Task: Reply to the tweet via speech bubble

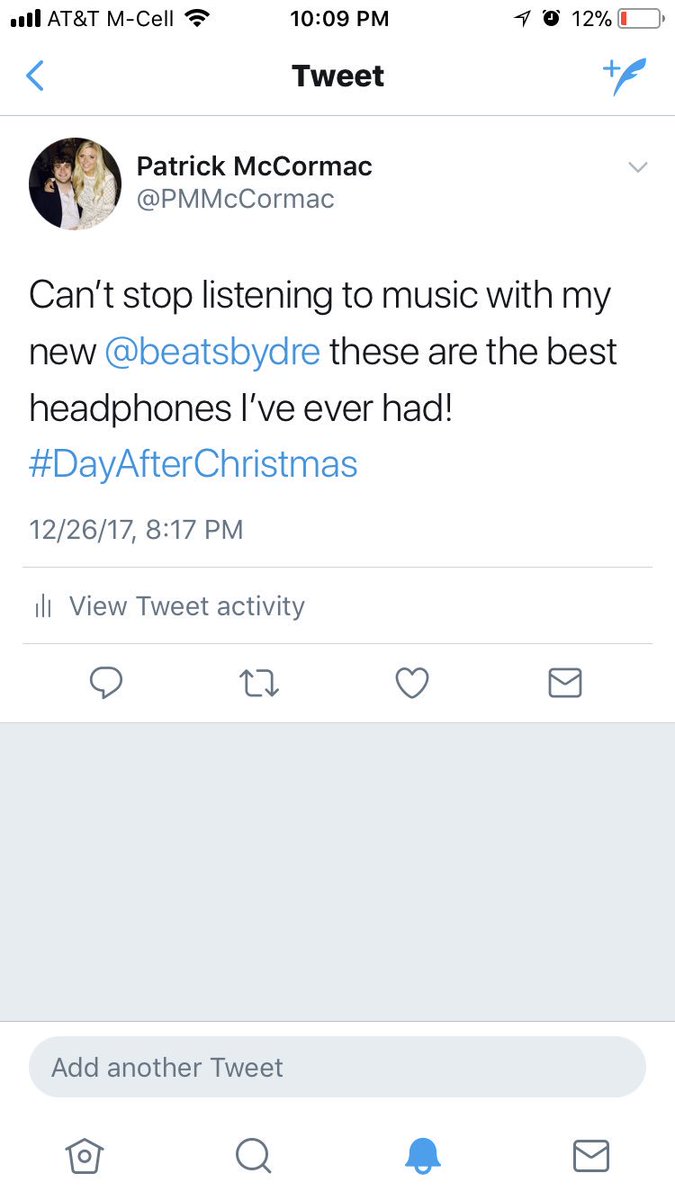Action: pyautogui.click(x=106, y=683)
